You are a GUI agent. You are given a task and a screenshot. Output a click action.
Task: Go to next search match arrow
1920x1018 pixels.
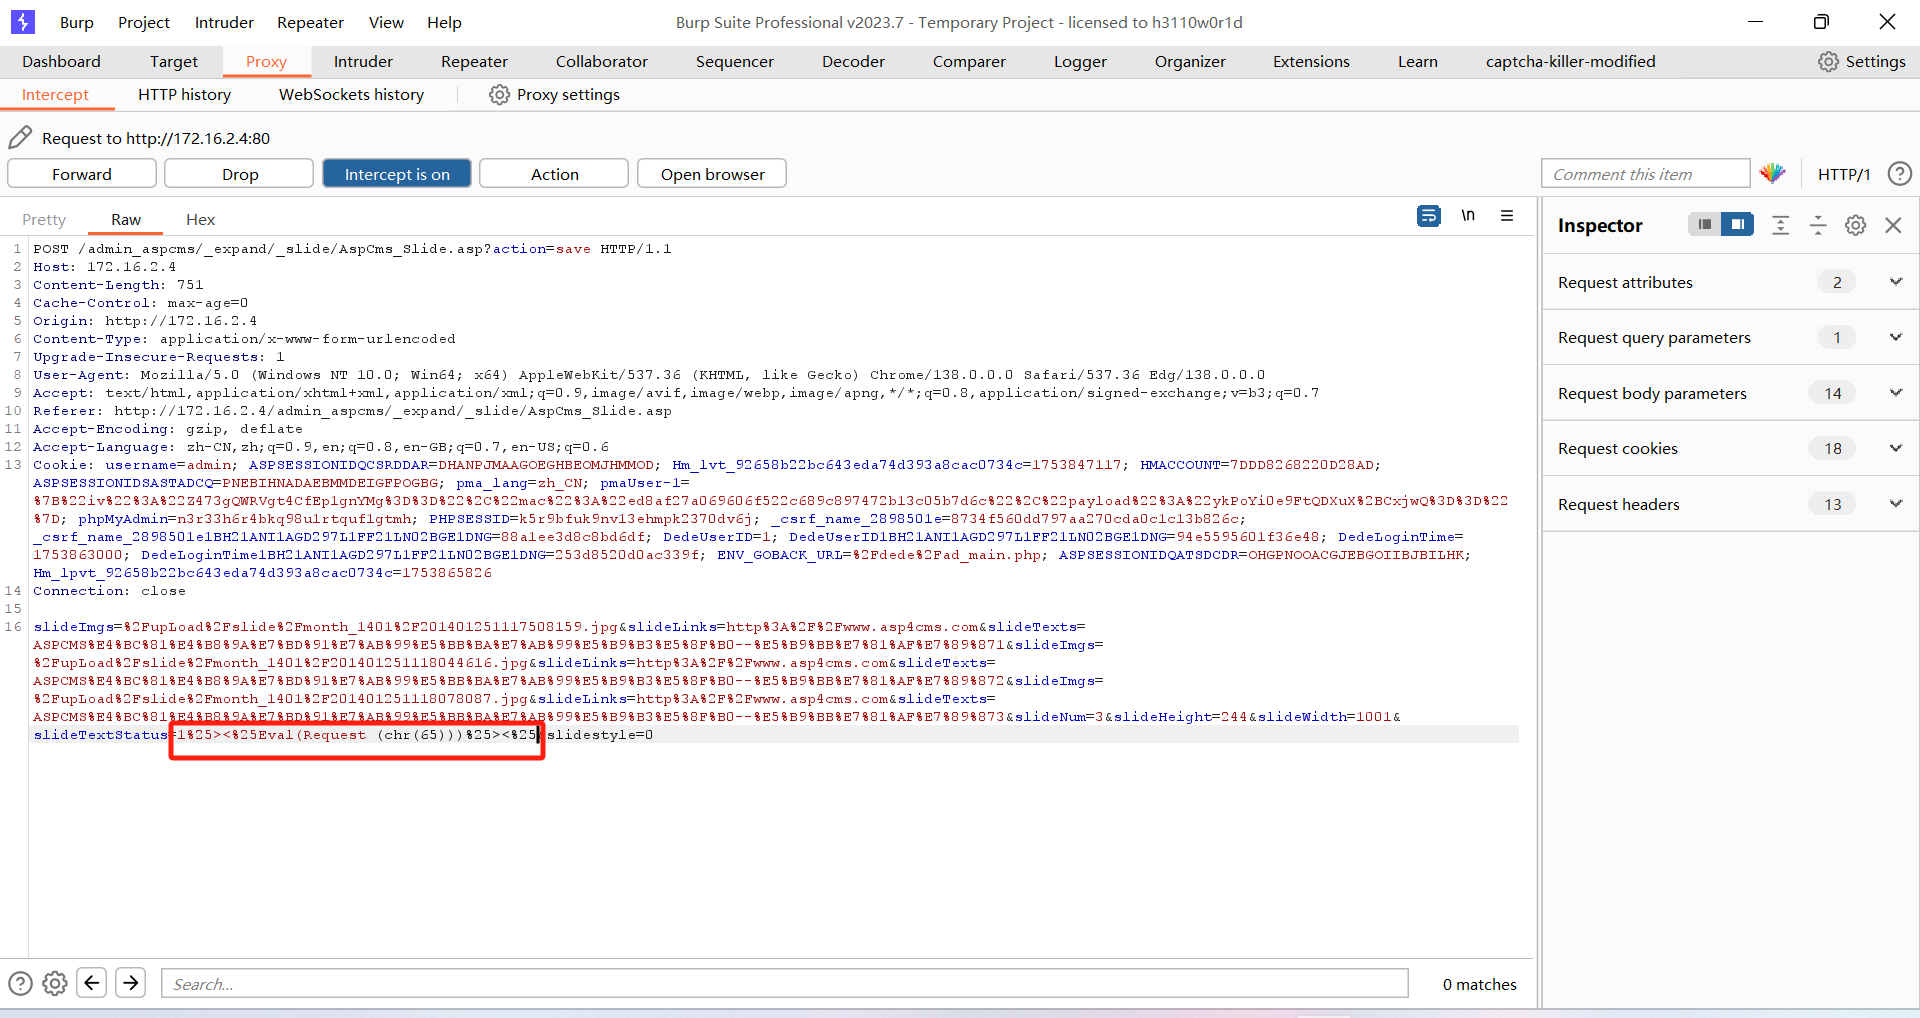pyautogui.click(x=131, y=983)
